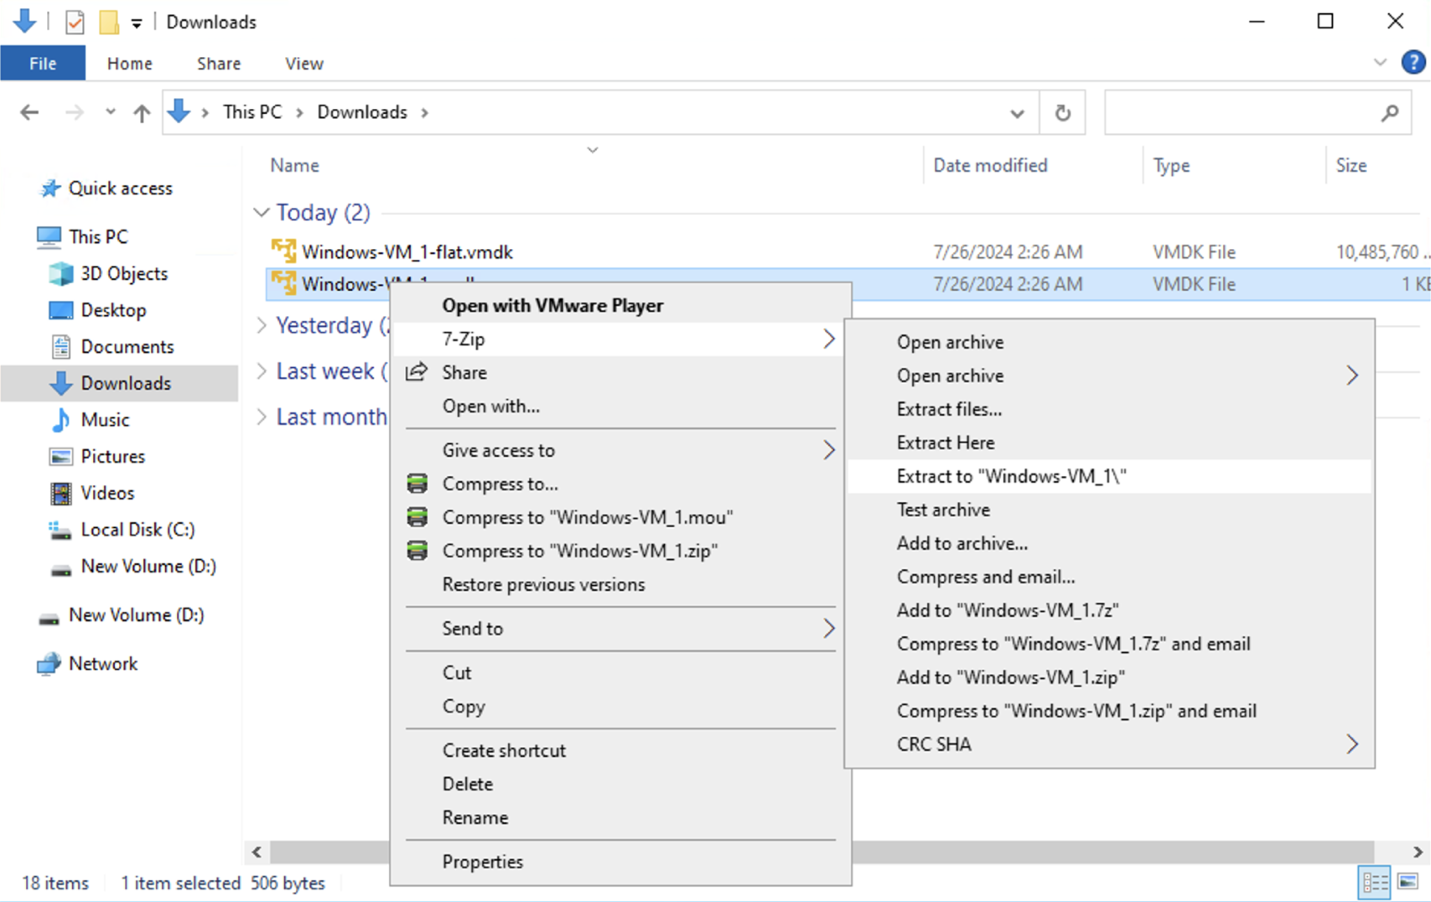Choose Open with VMware Player
This screenshot has height=902, width=1431.
click(620, 306)
